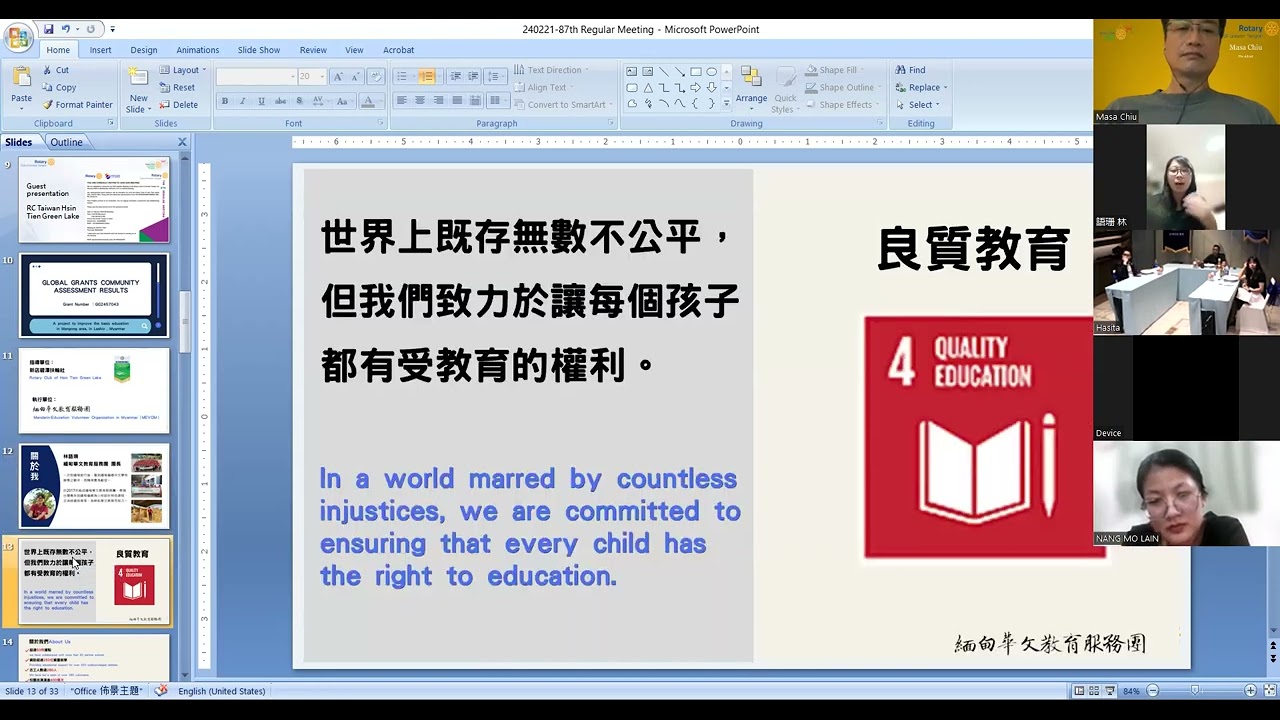Image resolution: width=1280 pixels, height=720 pixels.
Task: Toggle Strikethrough formatting
Action: tap(280, 101)
